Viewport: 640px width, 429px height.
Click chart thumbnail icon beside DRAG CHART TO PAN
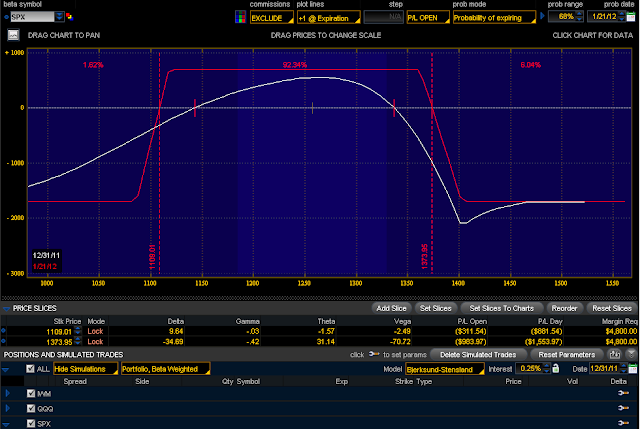pyautogui.click(x=13, y=35)
